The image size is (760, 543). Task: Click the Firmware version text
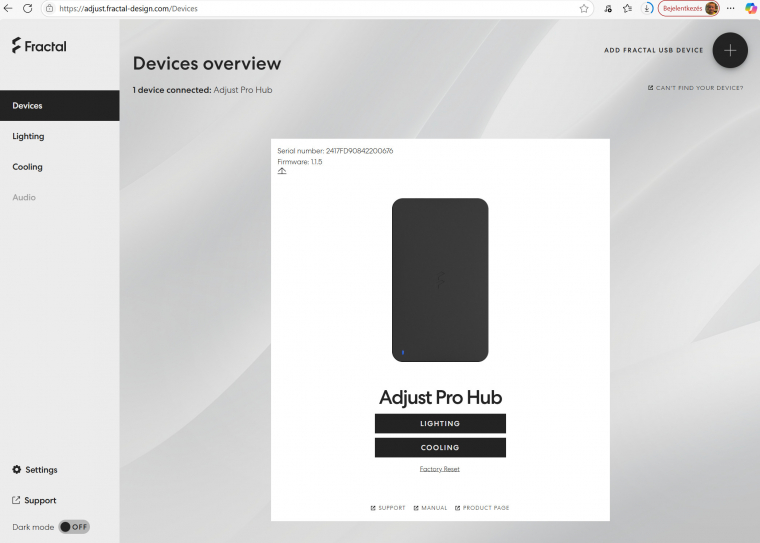pos(300,161)
